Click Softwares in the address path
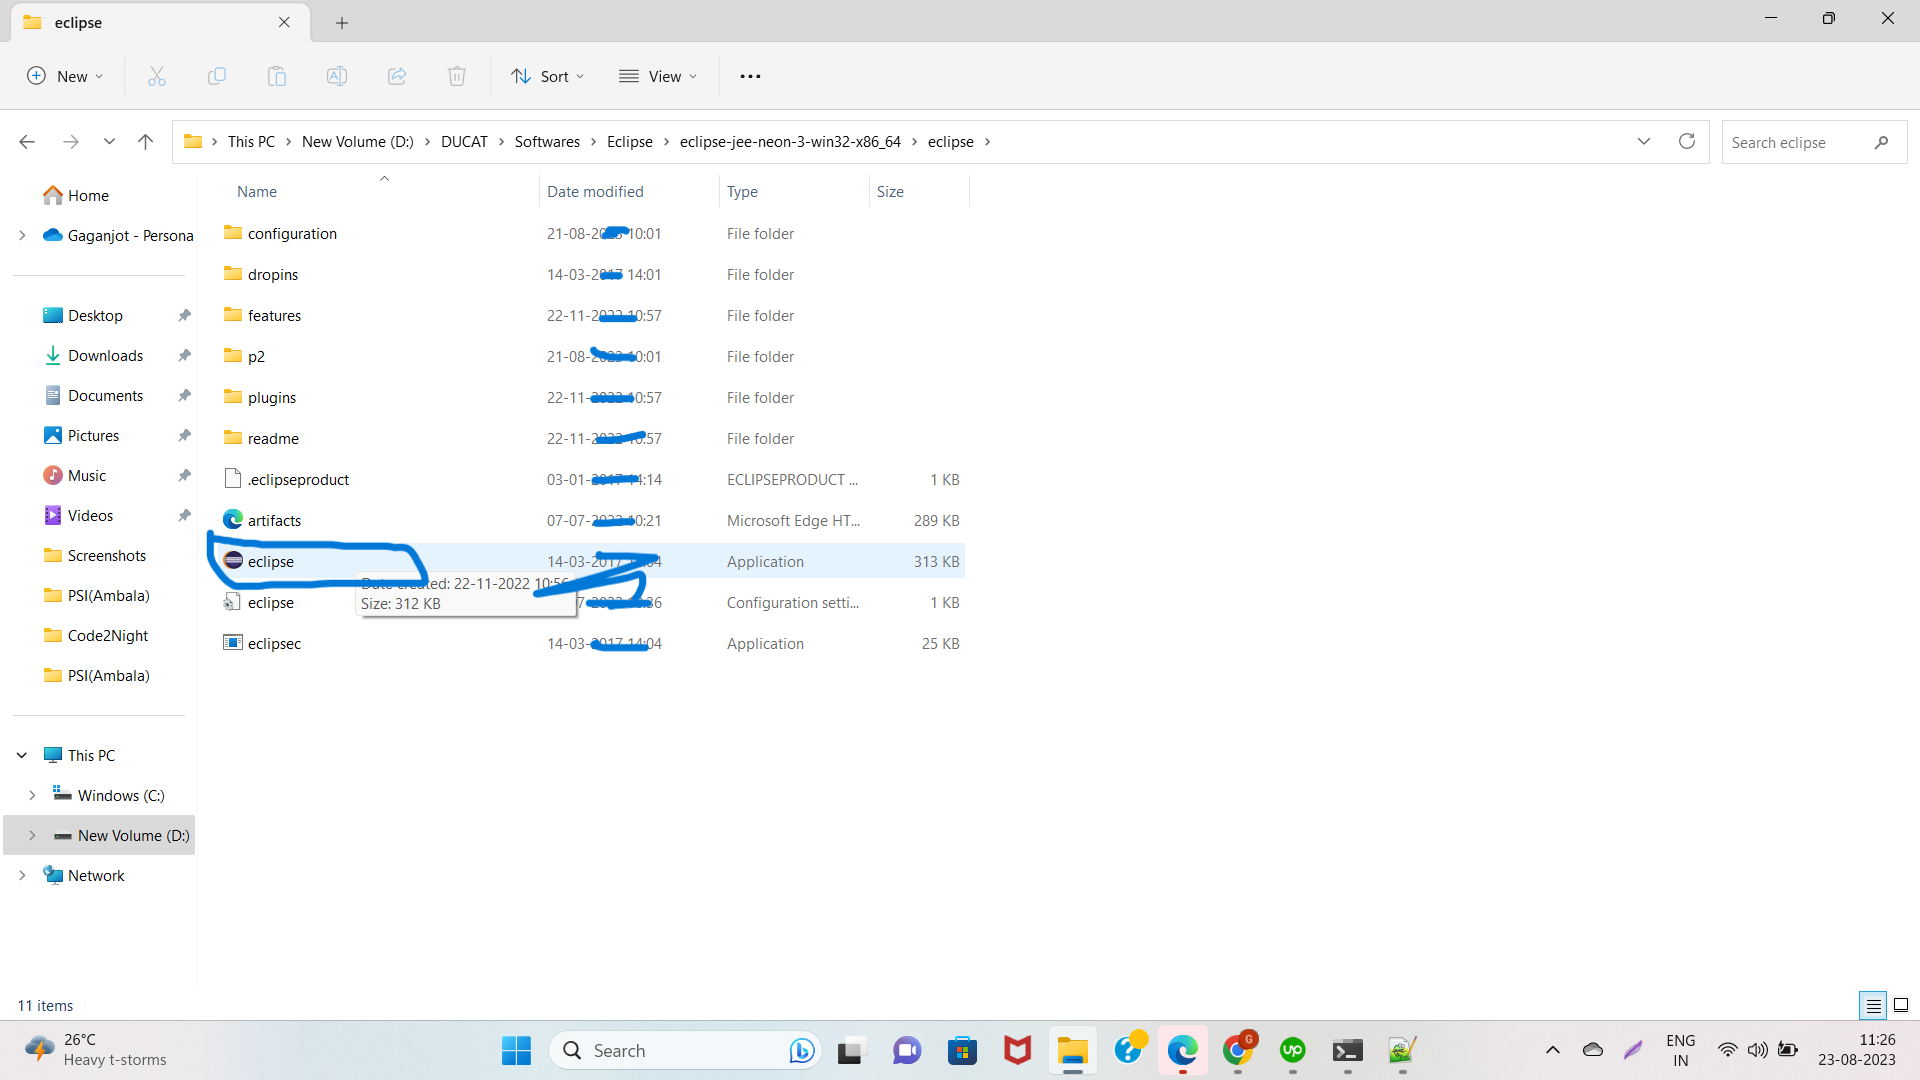This screenshot has height=1080, width=1920. tap(547, 142)
